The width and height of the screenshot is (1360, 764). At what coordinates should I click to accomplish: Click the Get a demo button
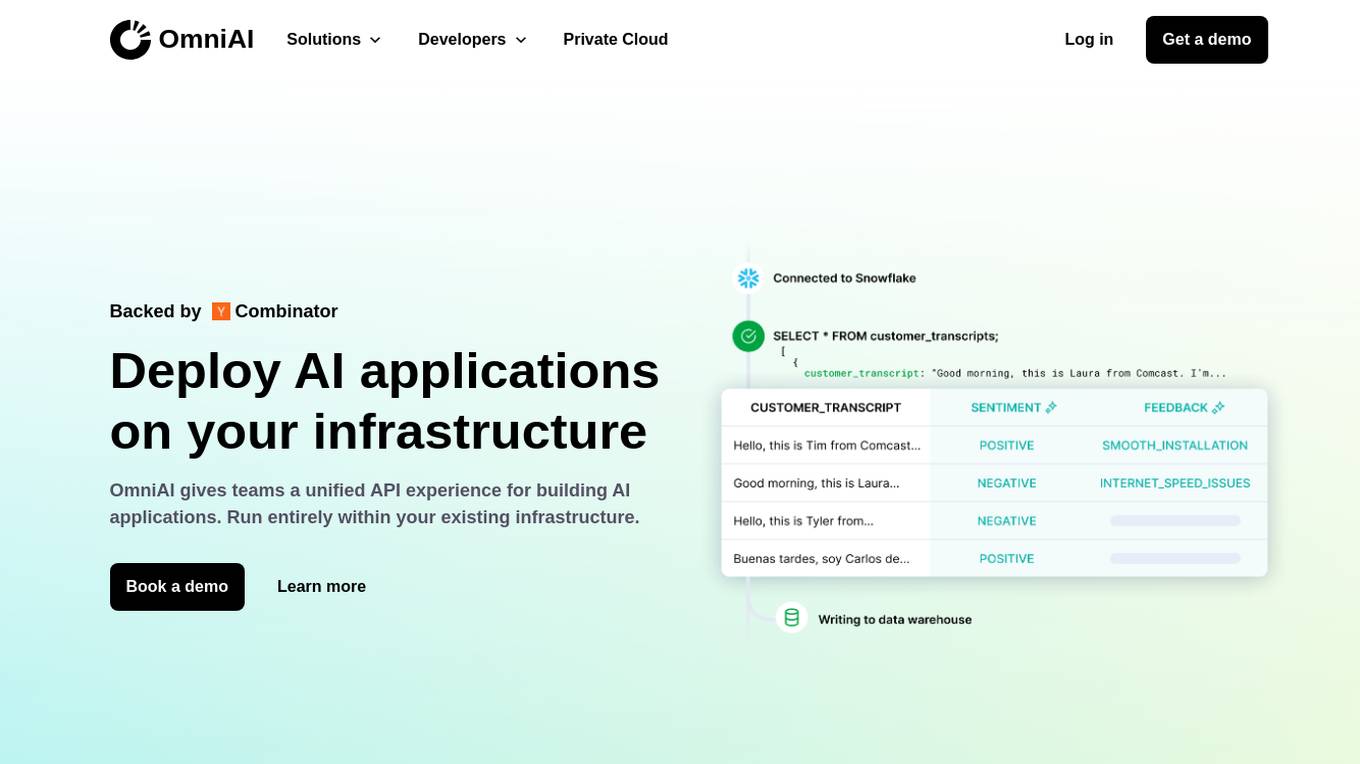tap(1207, 40)
